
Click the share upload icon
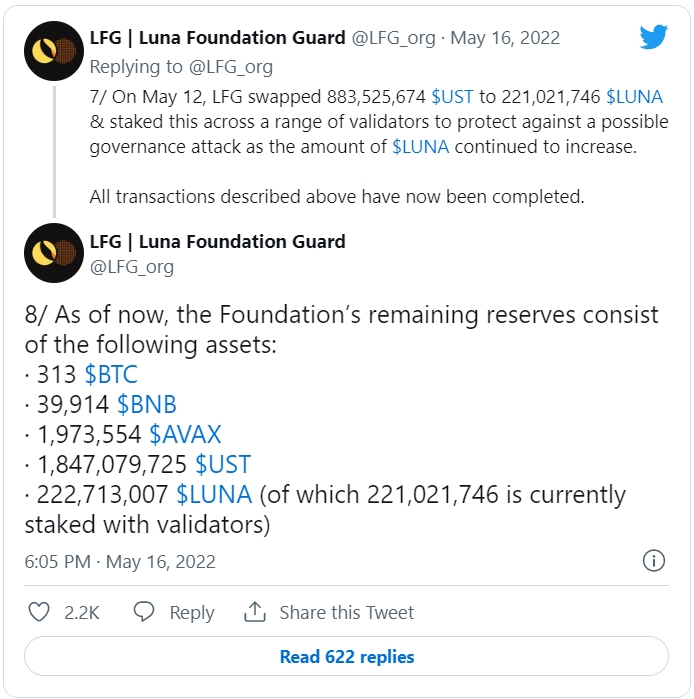click(255, 612)
